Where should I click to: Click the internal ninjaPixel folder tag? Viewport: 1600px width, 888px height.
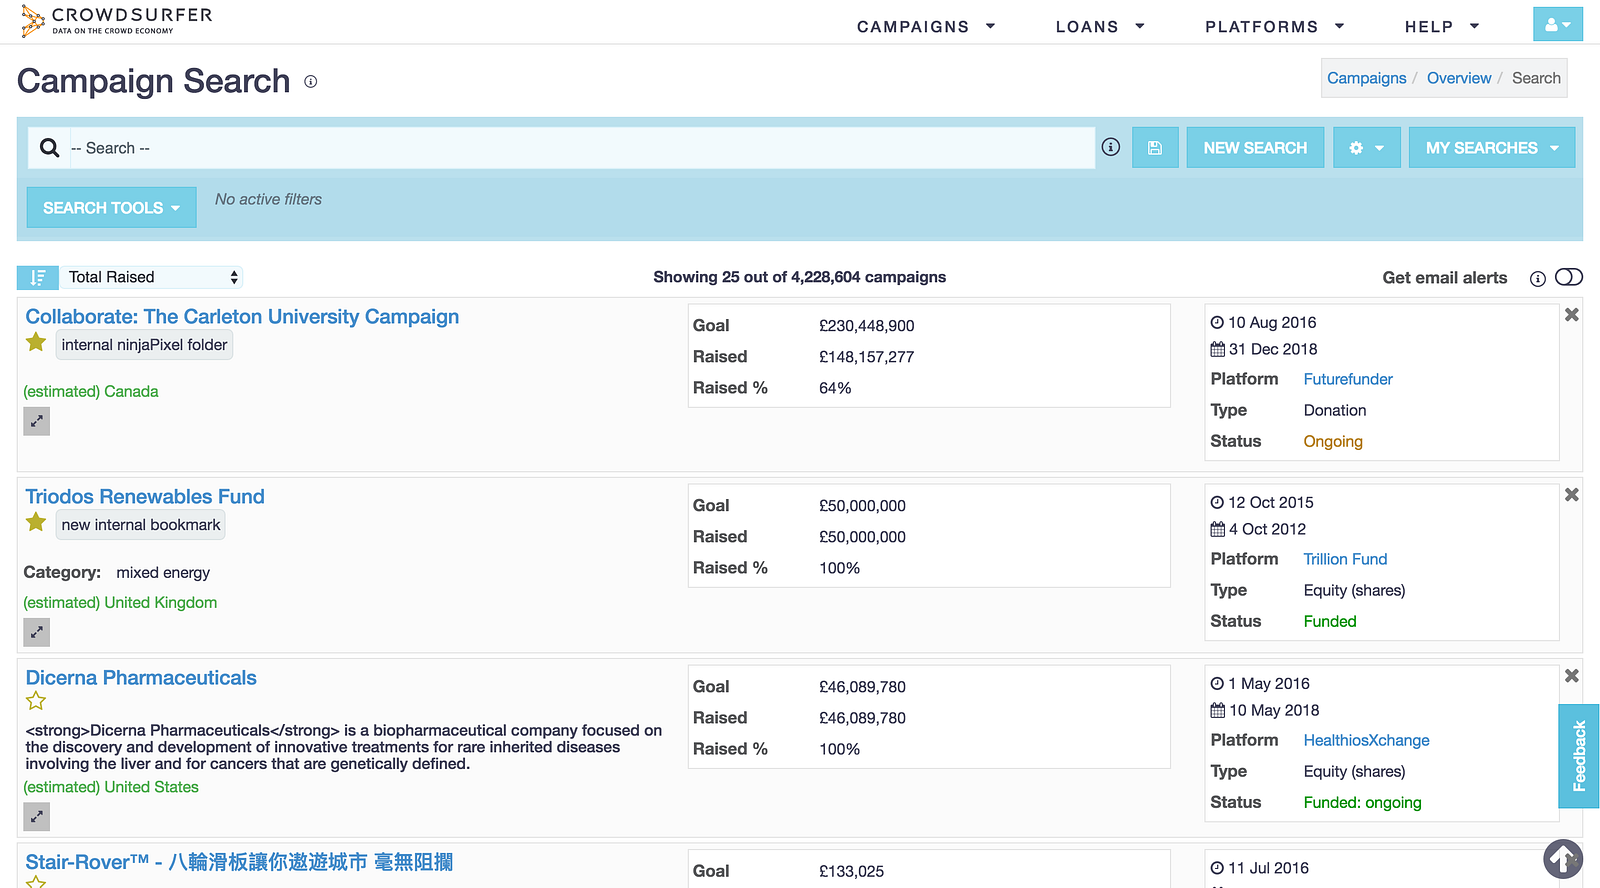click(144, 345)
